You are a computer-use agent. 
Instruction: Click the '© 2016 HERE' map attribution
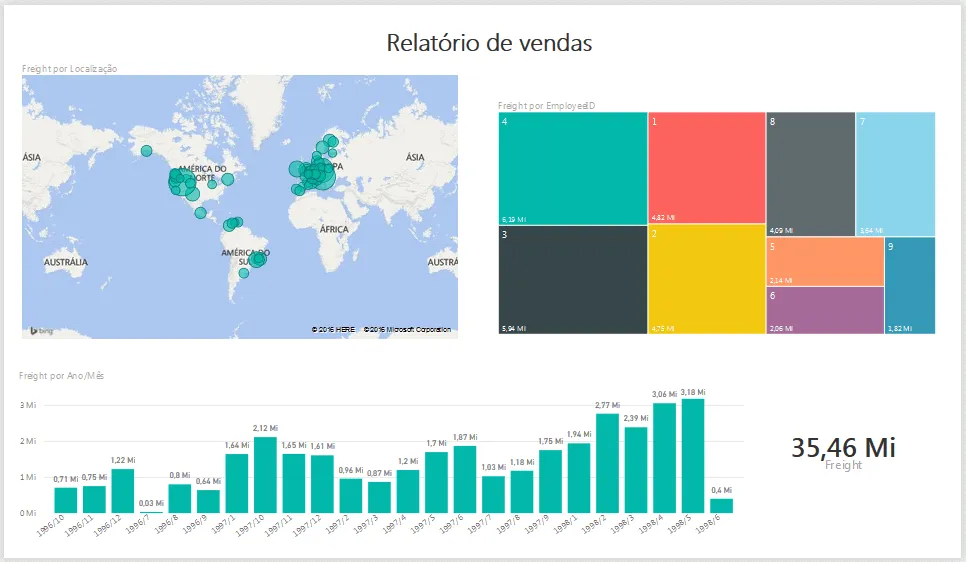333,330
